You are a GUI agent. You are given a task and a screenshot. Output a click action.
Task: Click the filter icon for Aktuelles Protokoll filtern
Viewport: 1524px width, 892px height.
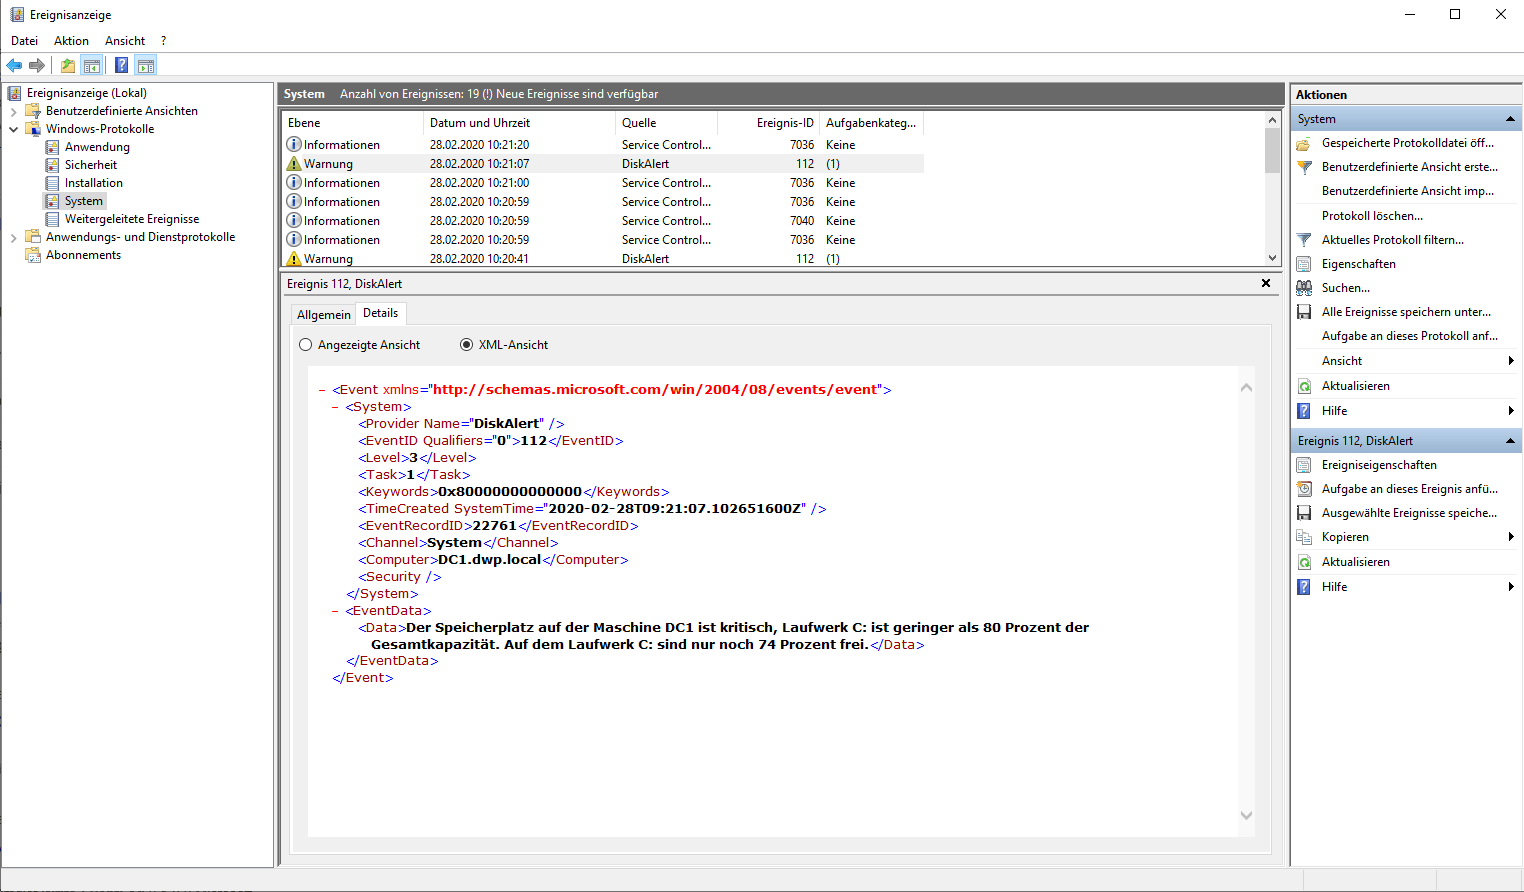pos(1304,240)
